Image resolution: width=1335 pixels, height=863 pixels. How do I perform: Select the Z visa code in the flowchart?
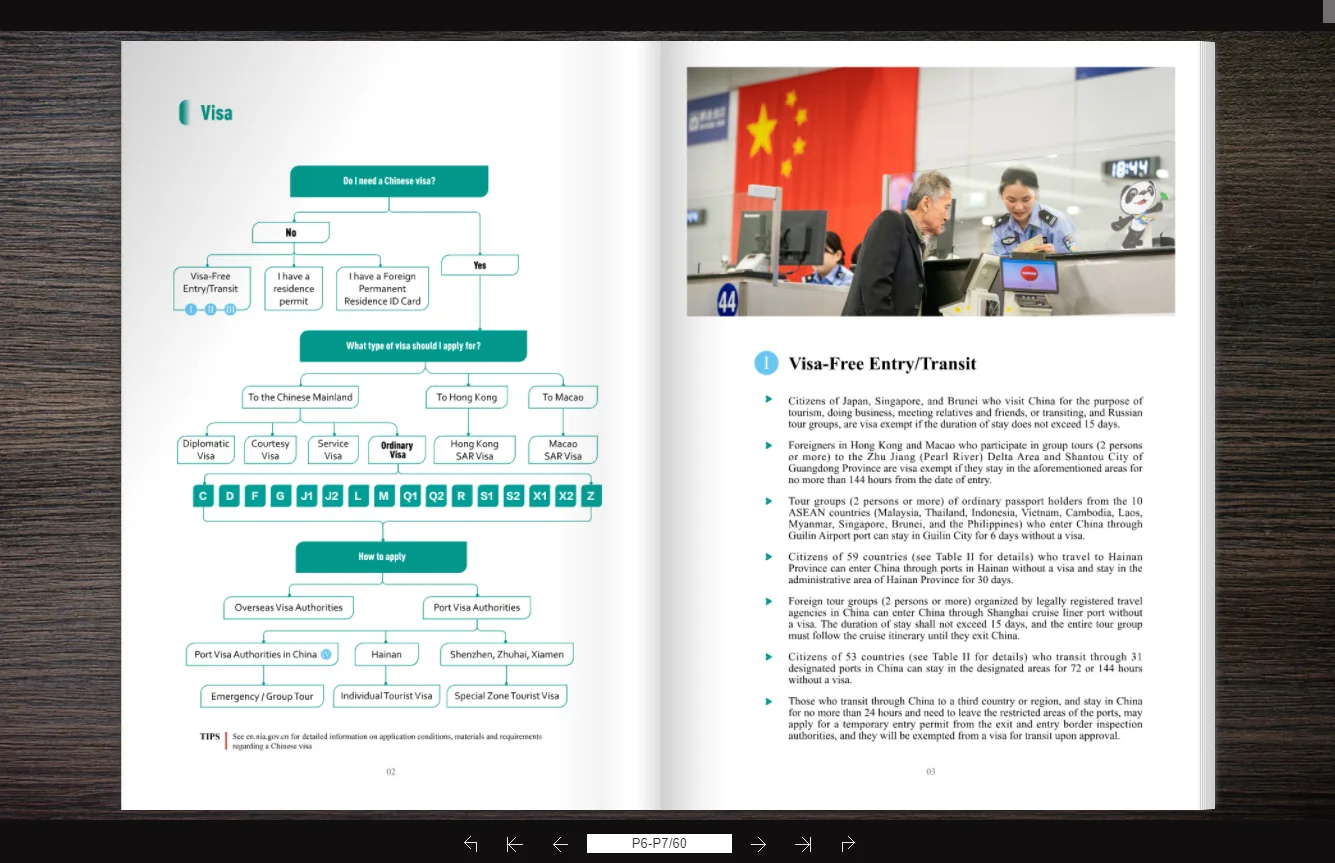click(590, 495)
